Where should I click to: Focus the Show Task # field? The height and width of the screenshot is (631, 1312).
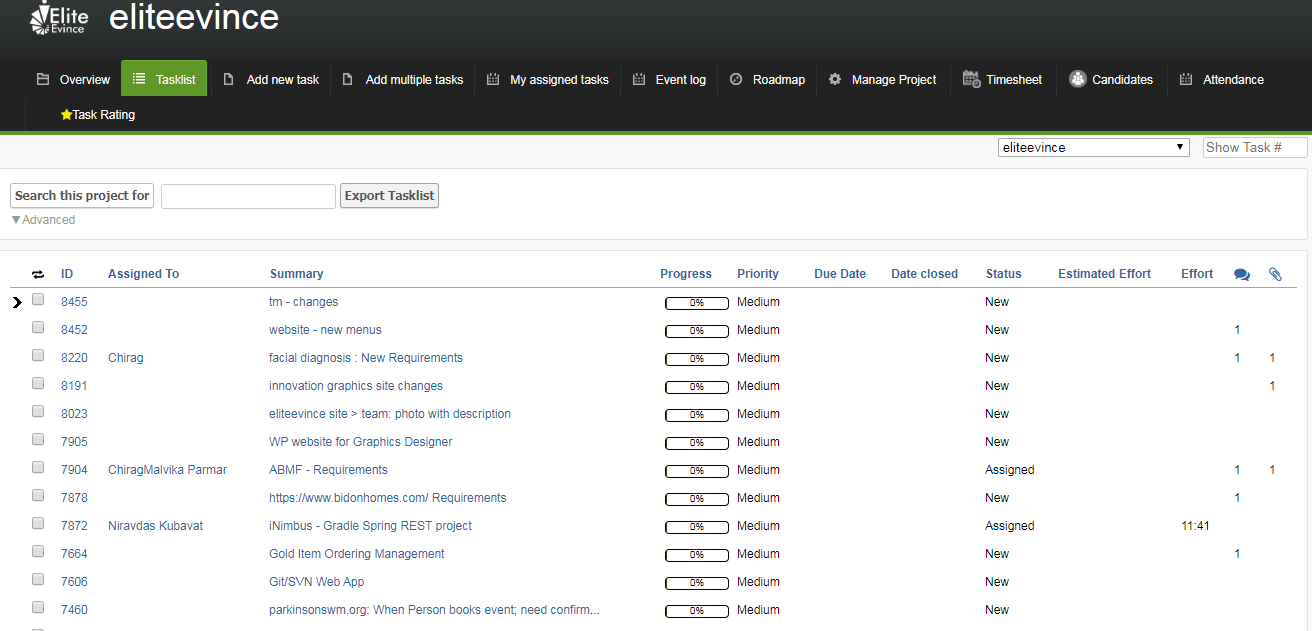1255,147
